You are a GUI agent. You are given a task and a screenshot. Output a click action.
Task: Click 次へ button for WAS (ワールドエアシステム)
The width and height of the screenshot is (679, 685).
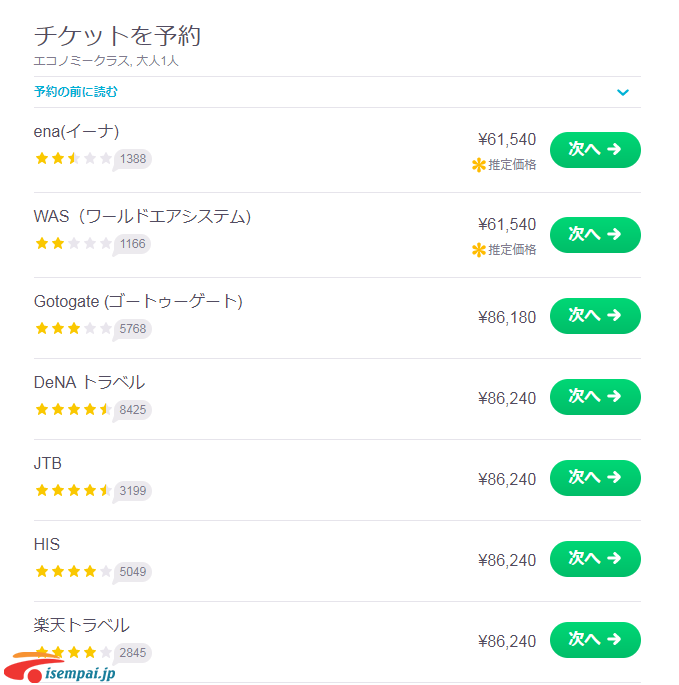click(595, 235)
